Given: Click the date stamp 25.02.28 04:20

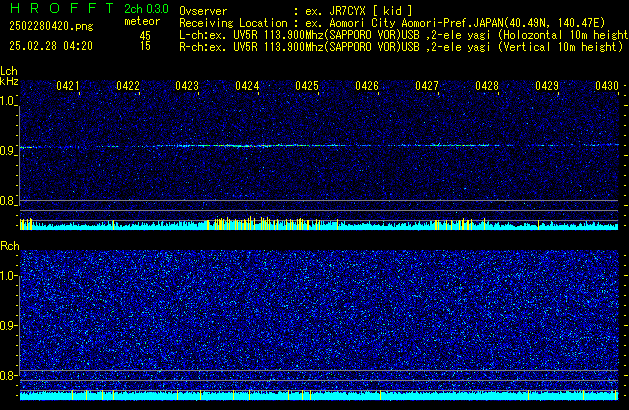Looking at the screenshot, I should pyautogui.click(x=51, y=46).
